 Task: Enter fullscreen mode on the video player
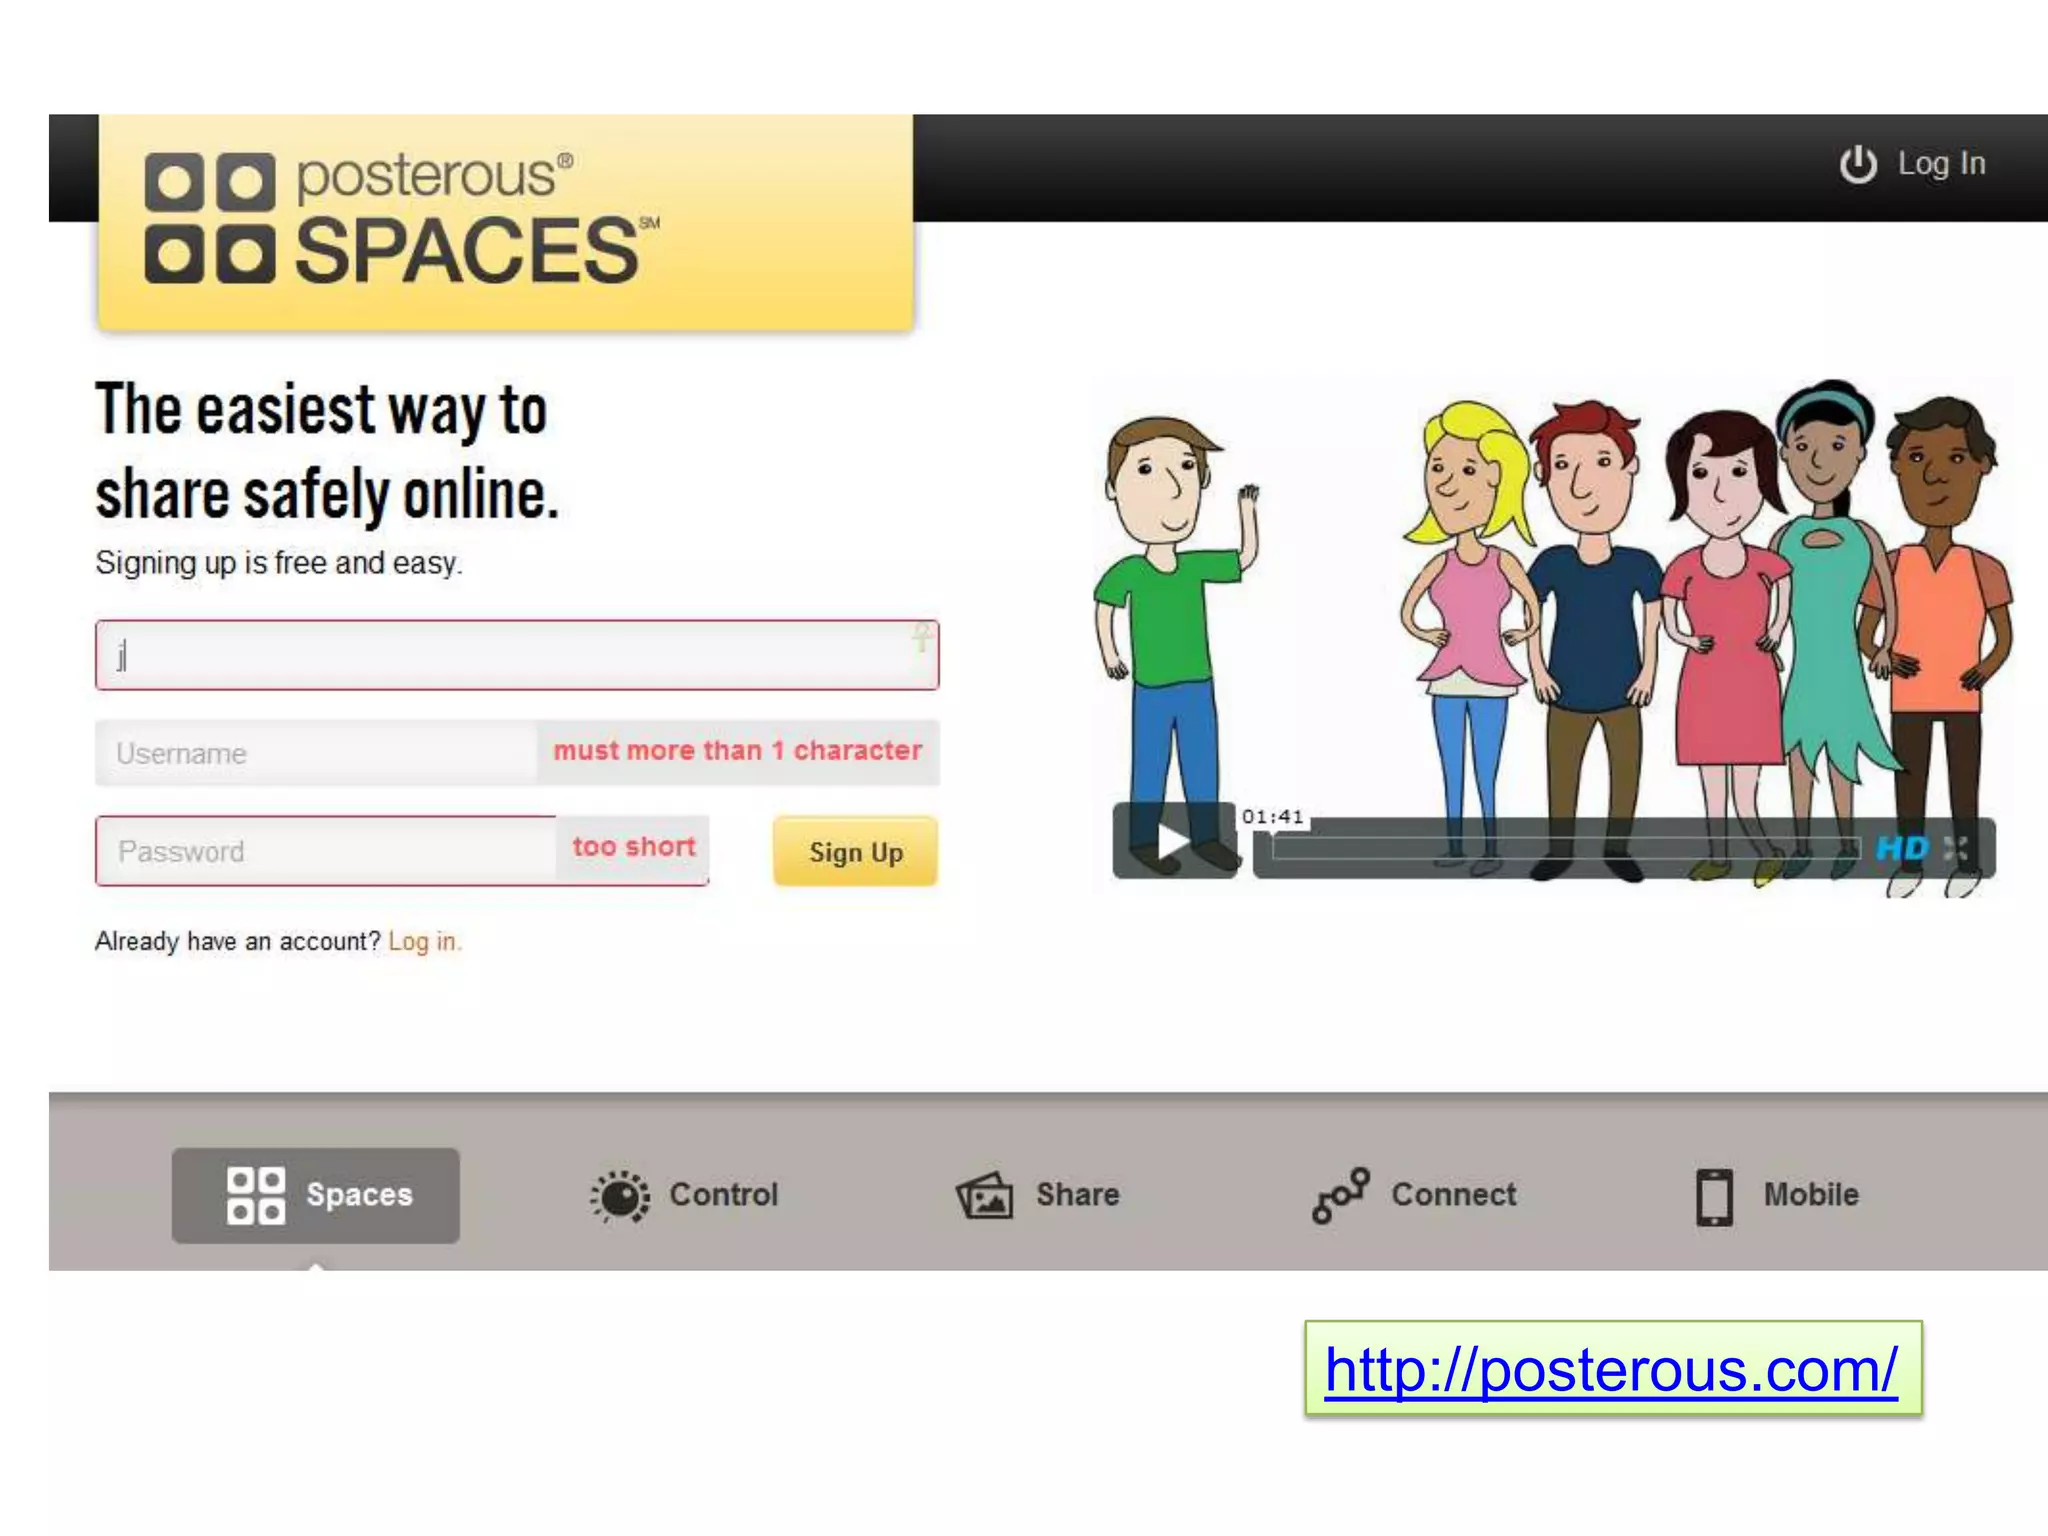tap(1956, 849)
